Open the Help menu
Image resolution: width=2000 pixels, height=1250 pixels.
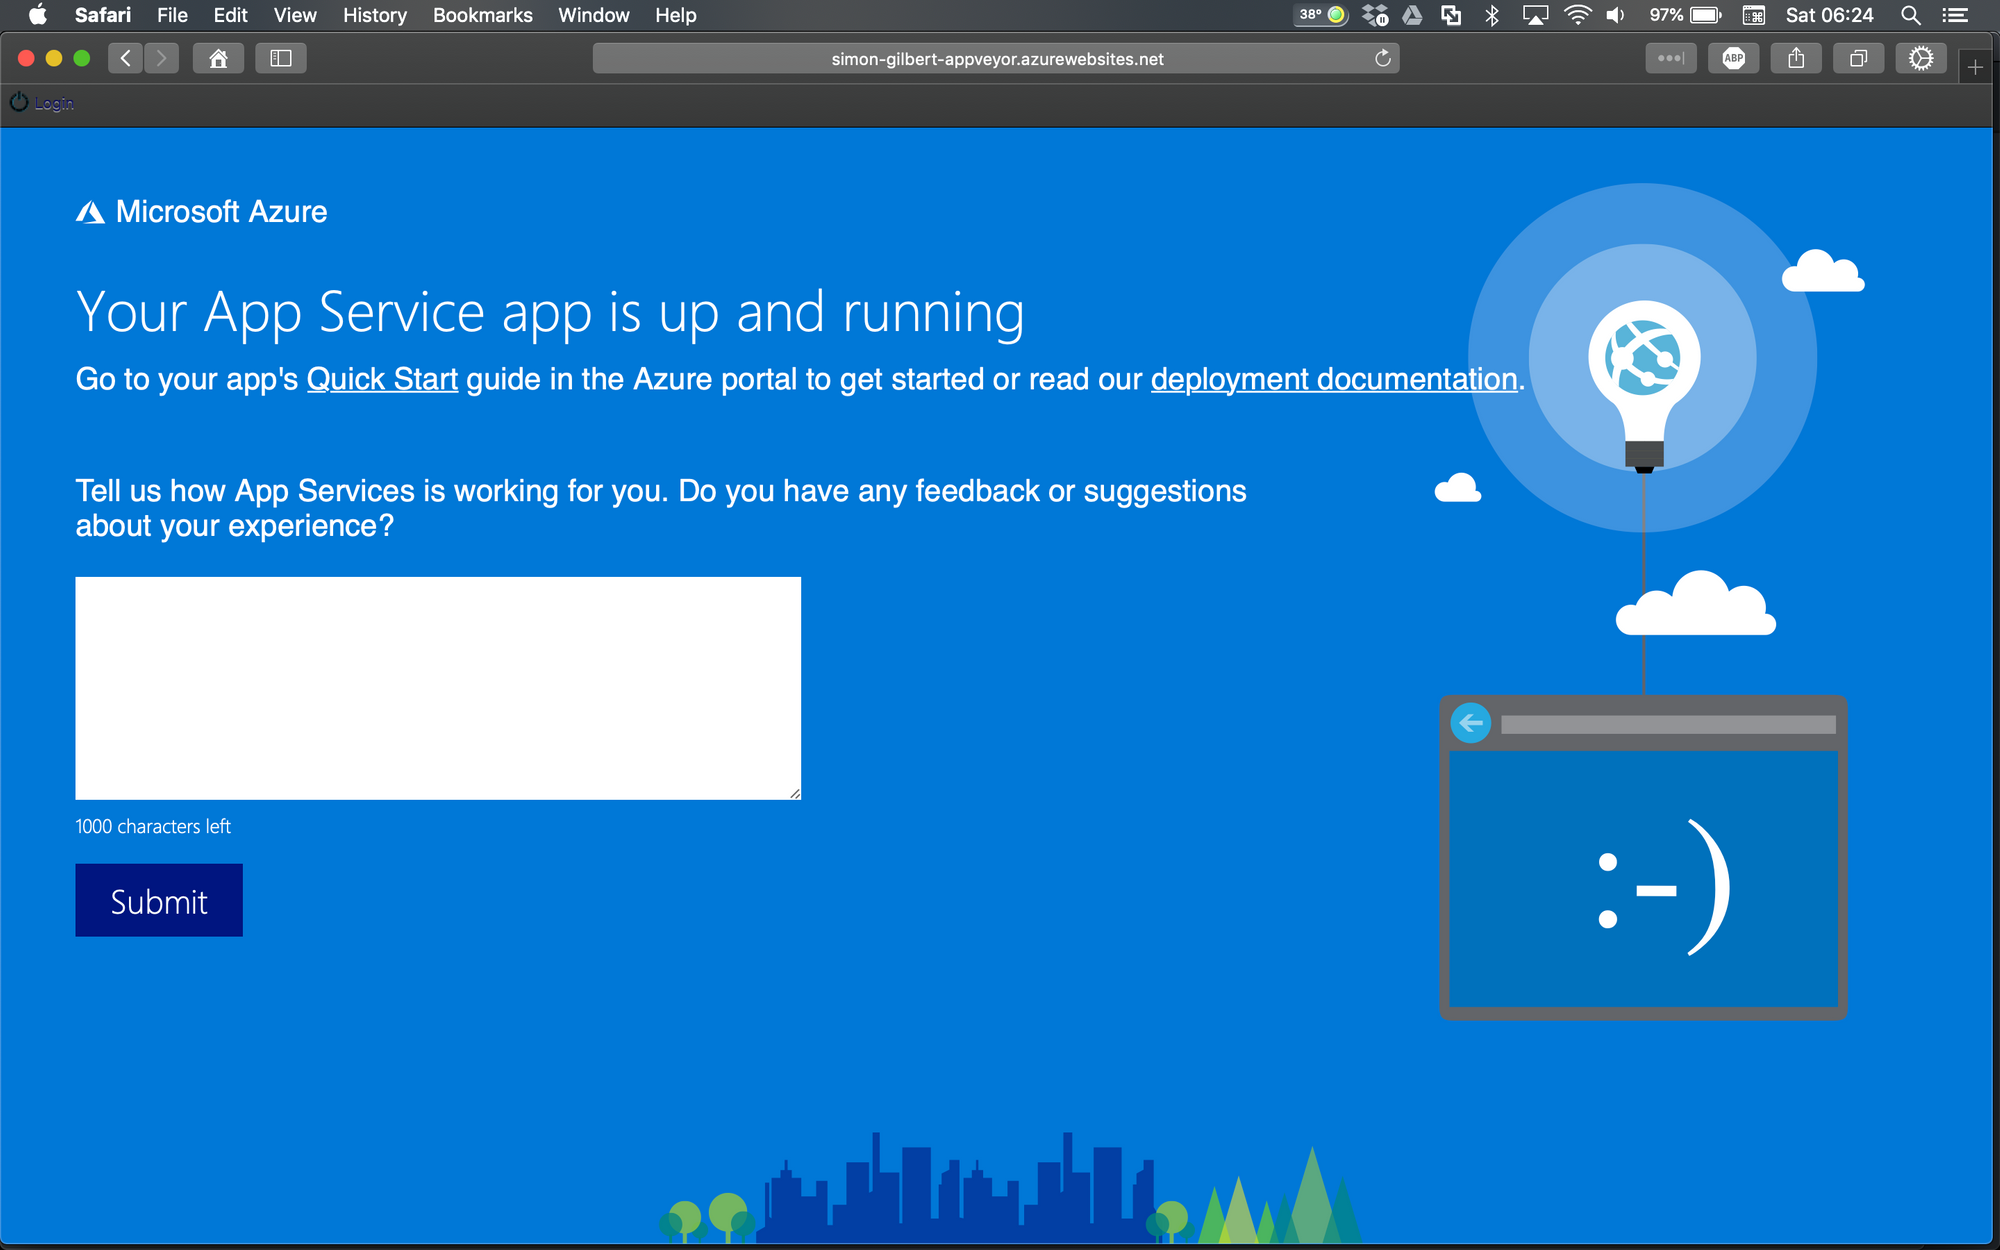pyautogui.click(x=676, y=15)
